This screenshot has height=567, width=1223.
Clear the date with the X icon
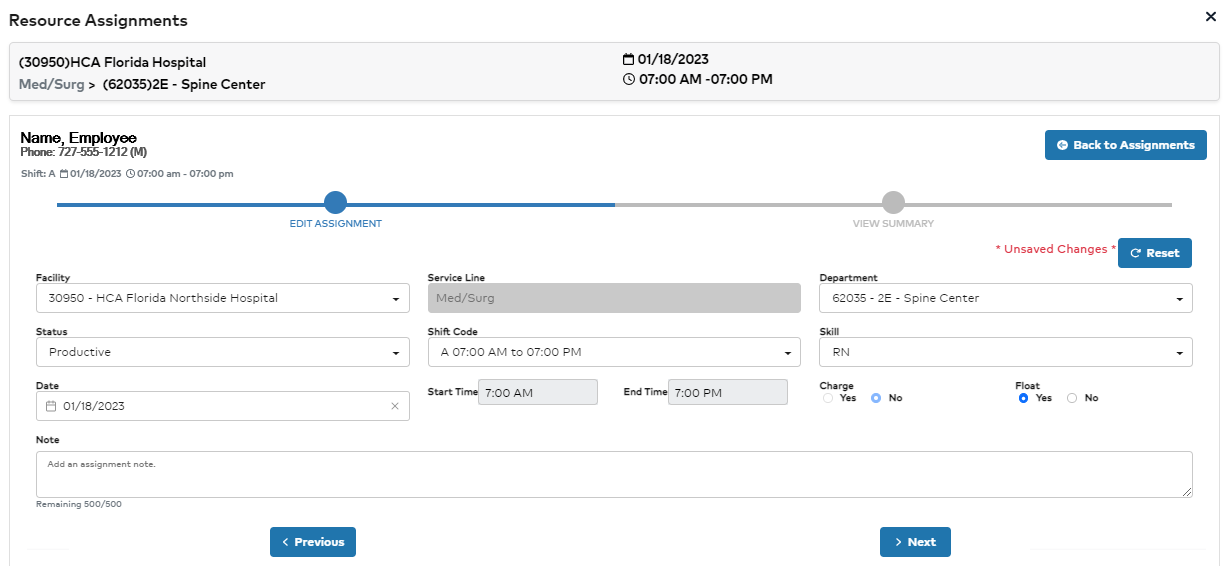coord(394,406)
